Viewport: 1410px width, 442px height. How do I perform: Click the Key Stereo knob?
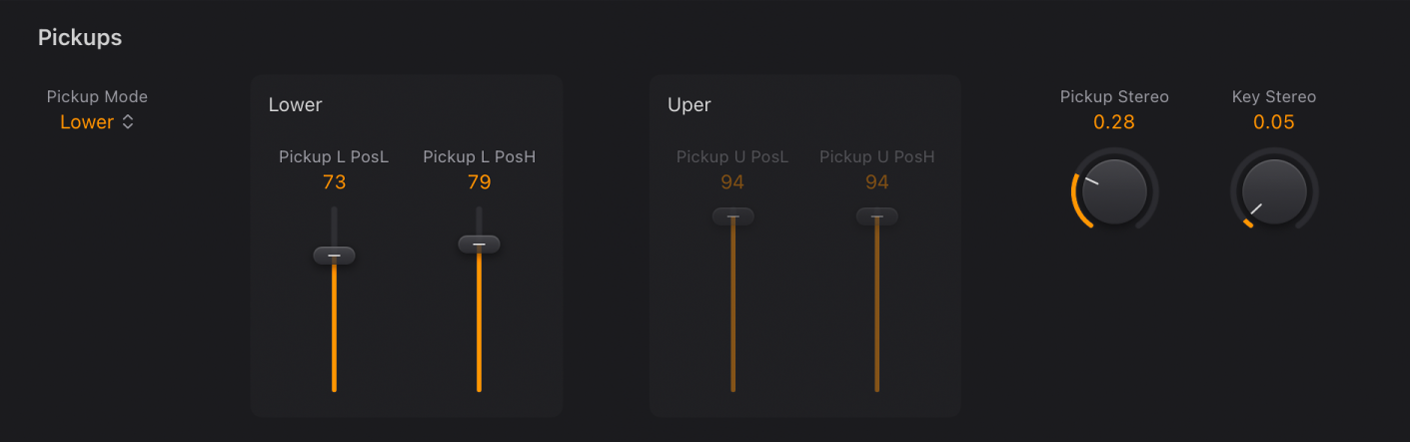click(x=1274, y=191)
